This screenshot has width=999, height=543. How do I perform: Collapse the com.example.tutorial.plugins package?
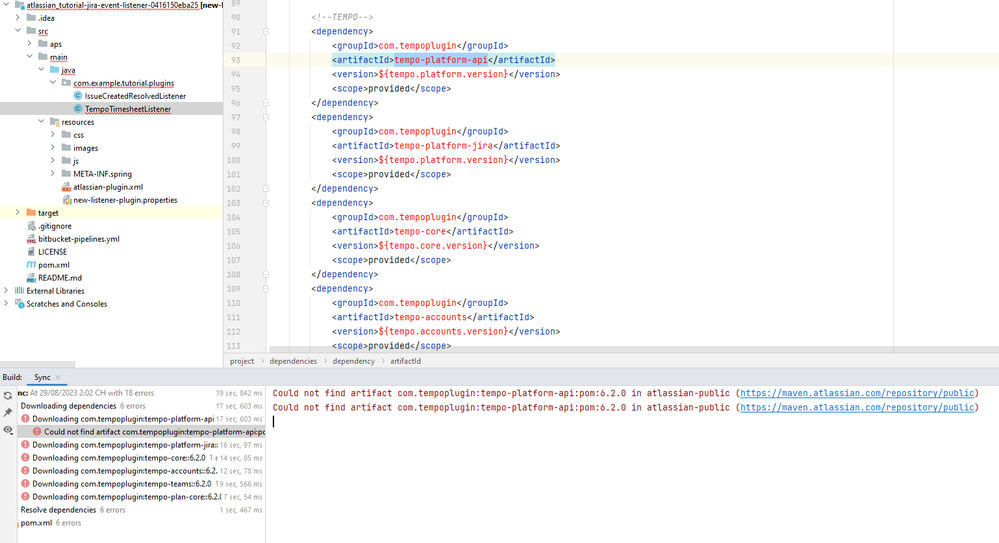pyautogui.click(x=53, y=83)
